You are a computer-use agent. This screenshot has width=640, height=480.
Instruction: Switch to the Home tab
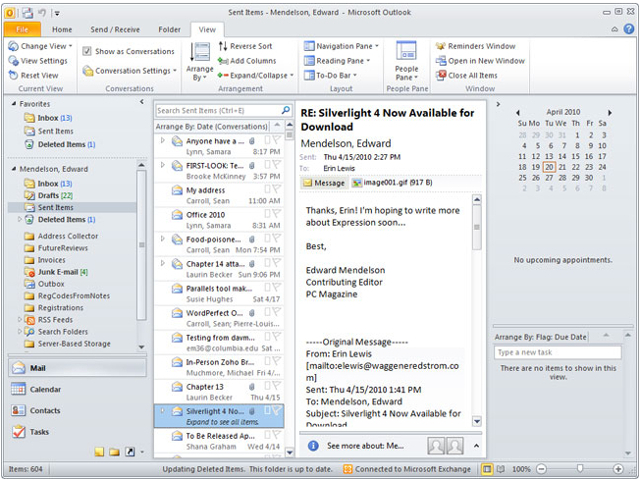pyautogui.click(x=62, y=29)
